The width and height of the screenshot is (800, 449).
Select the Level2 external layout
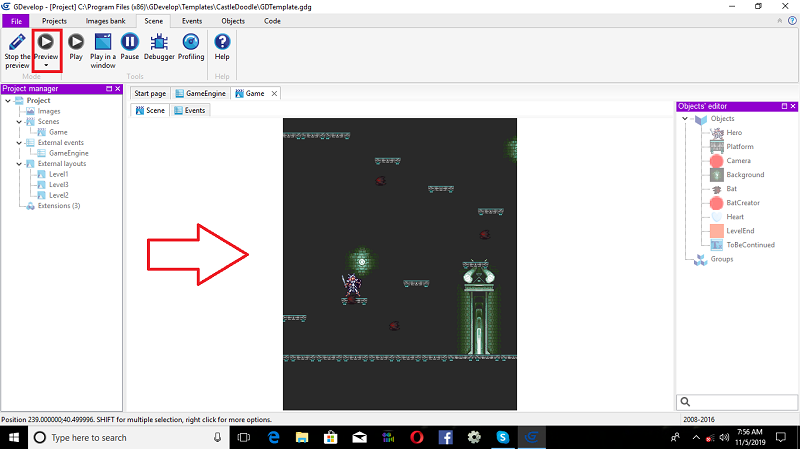(x=58, y=195)
